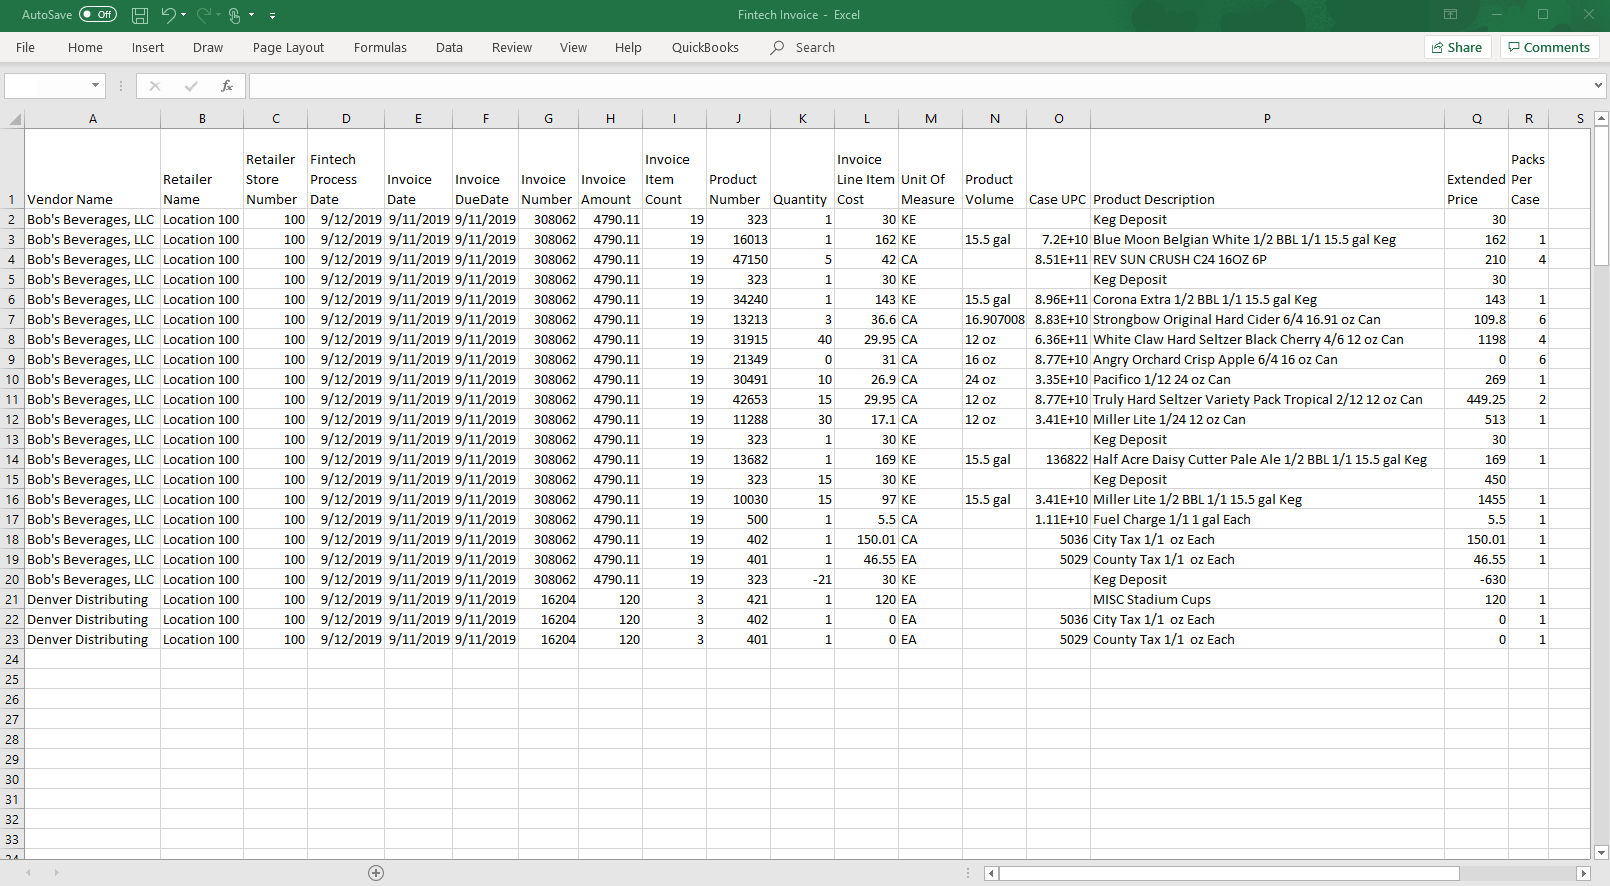
Task: Toggle the AutoSave switch
Action: coord(98,15)
